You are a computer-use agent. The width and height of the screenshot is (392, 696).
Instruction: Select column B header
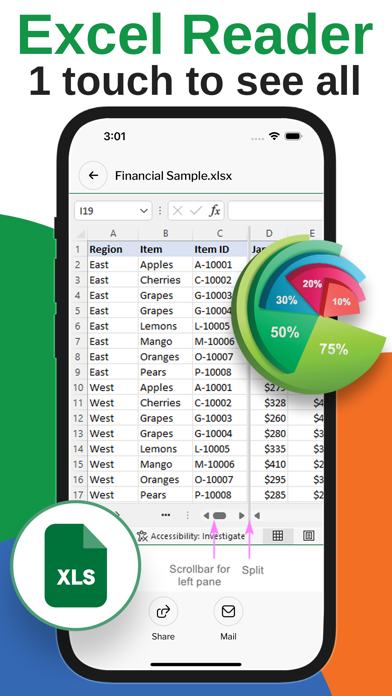[x=166, y=234]
